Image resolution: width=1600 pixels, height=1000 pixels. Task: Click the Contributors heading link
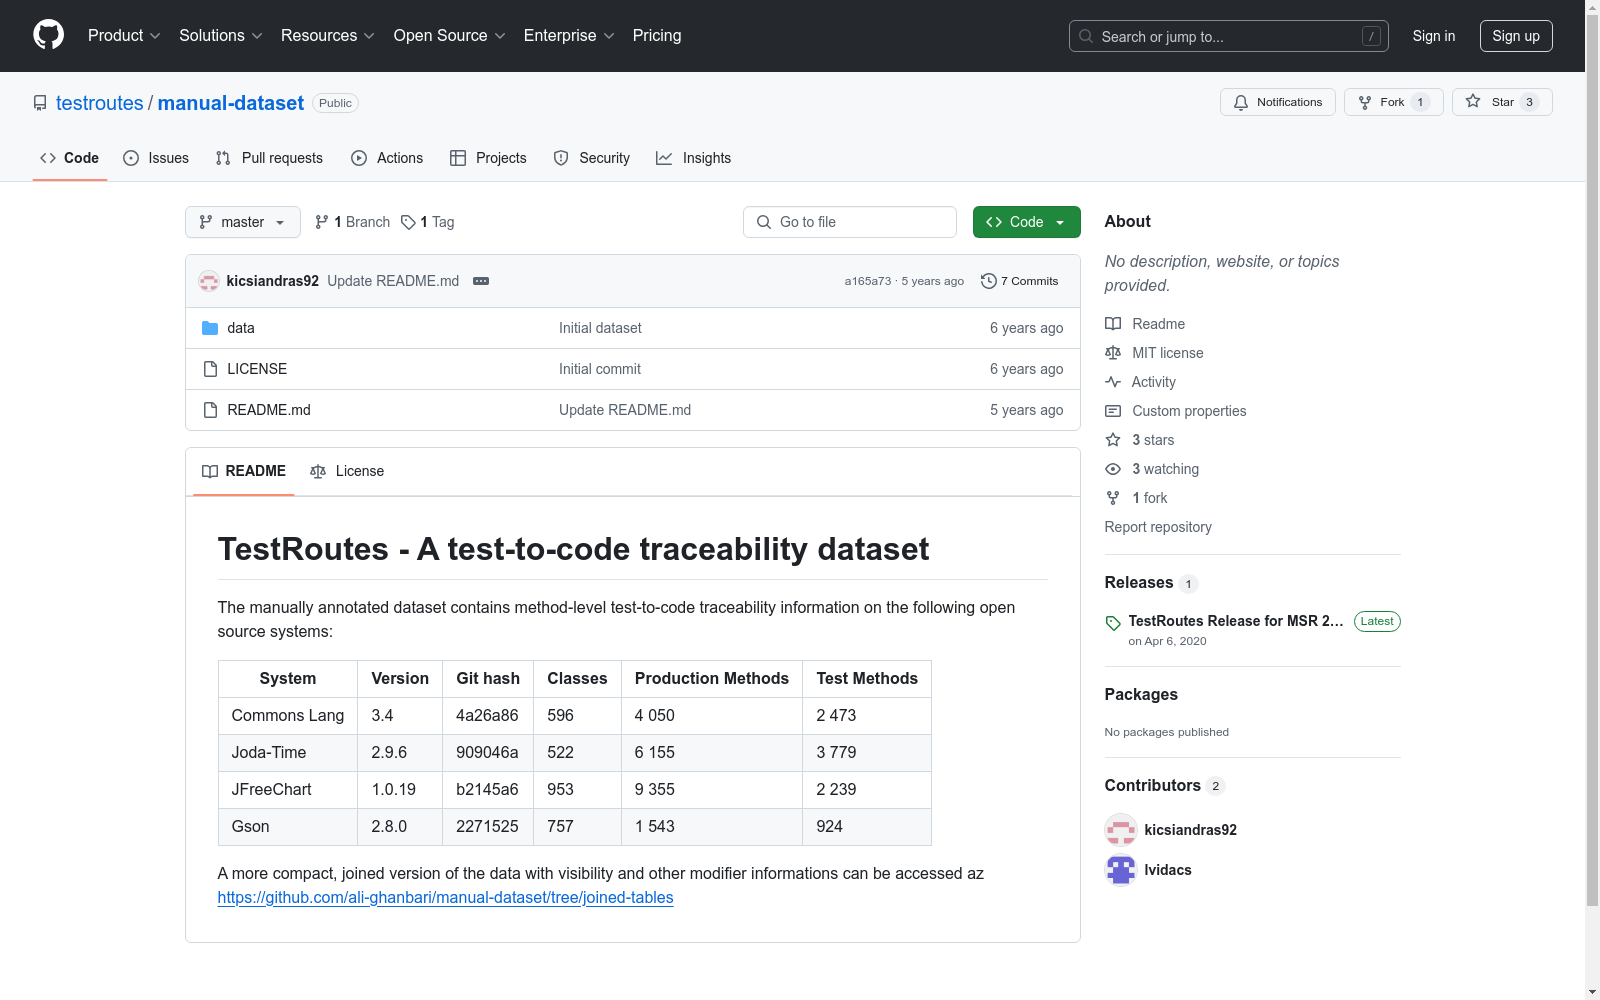1153,786
